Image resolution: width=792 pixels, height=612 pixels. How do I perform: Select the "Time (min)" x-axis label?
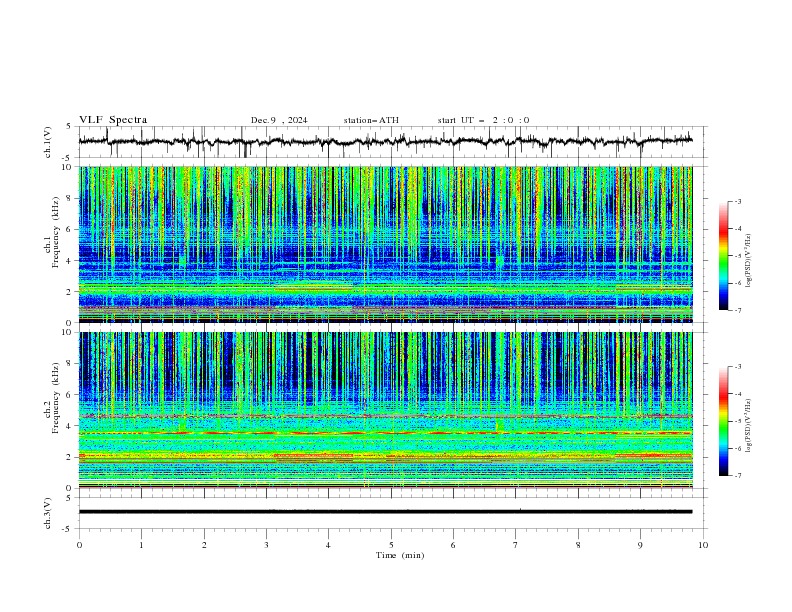(x=400, y=555)
